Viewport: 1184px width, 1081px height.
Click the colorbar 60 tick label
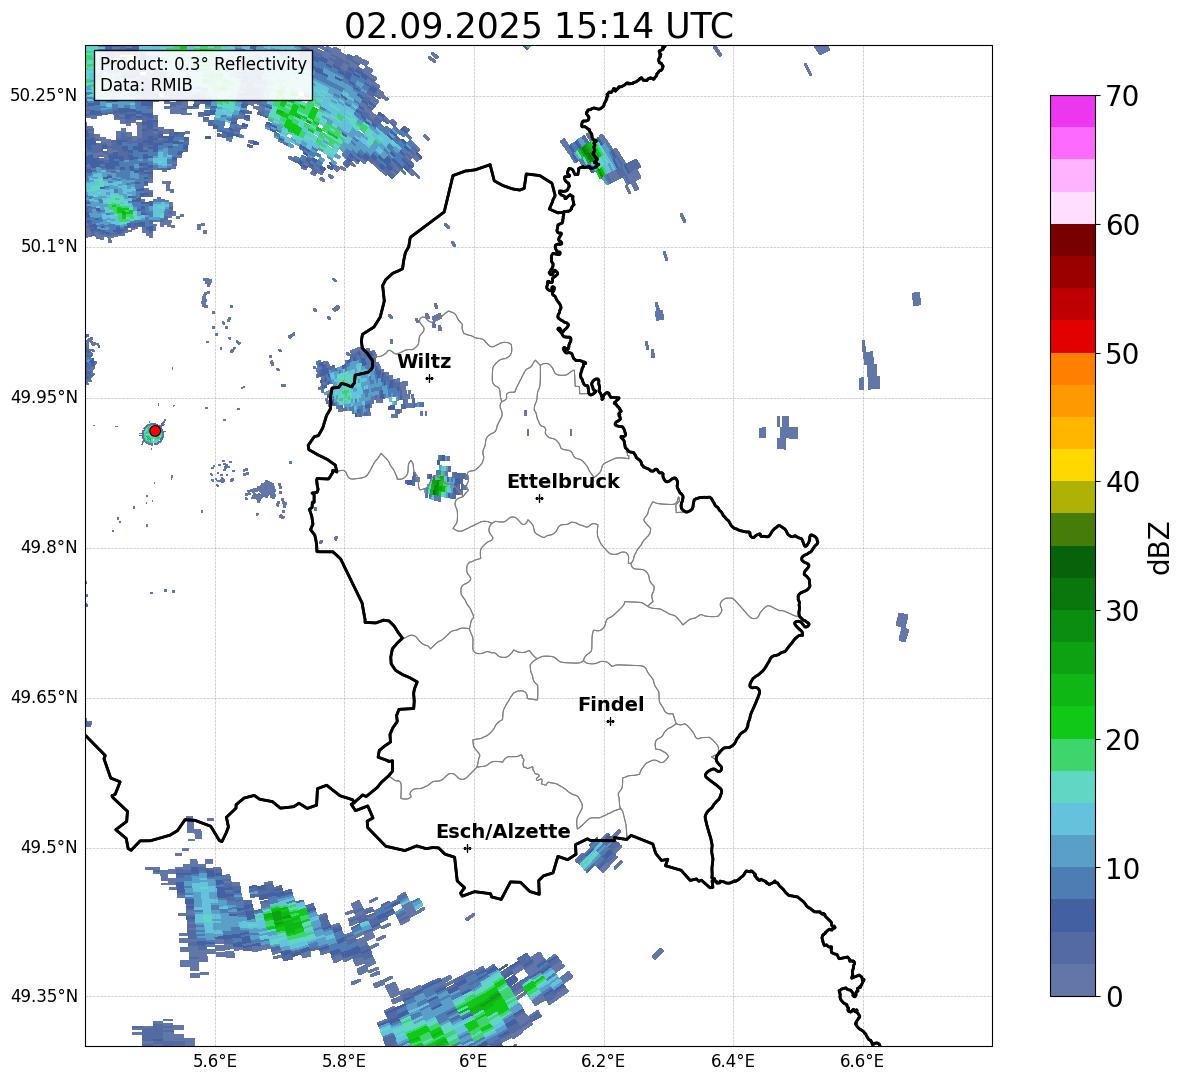(x=1122, y=225)
